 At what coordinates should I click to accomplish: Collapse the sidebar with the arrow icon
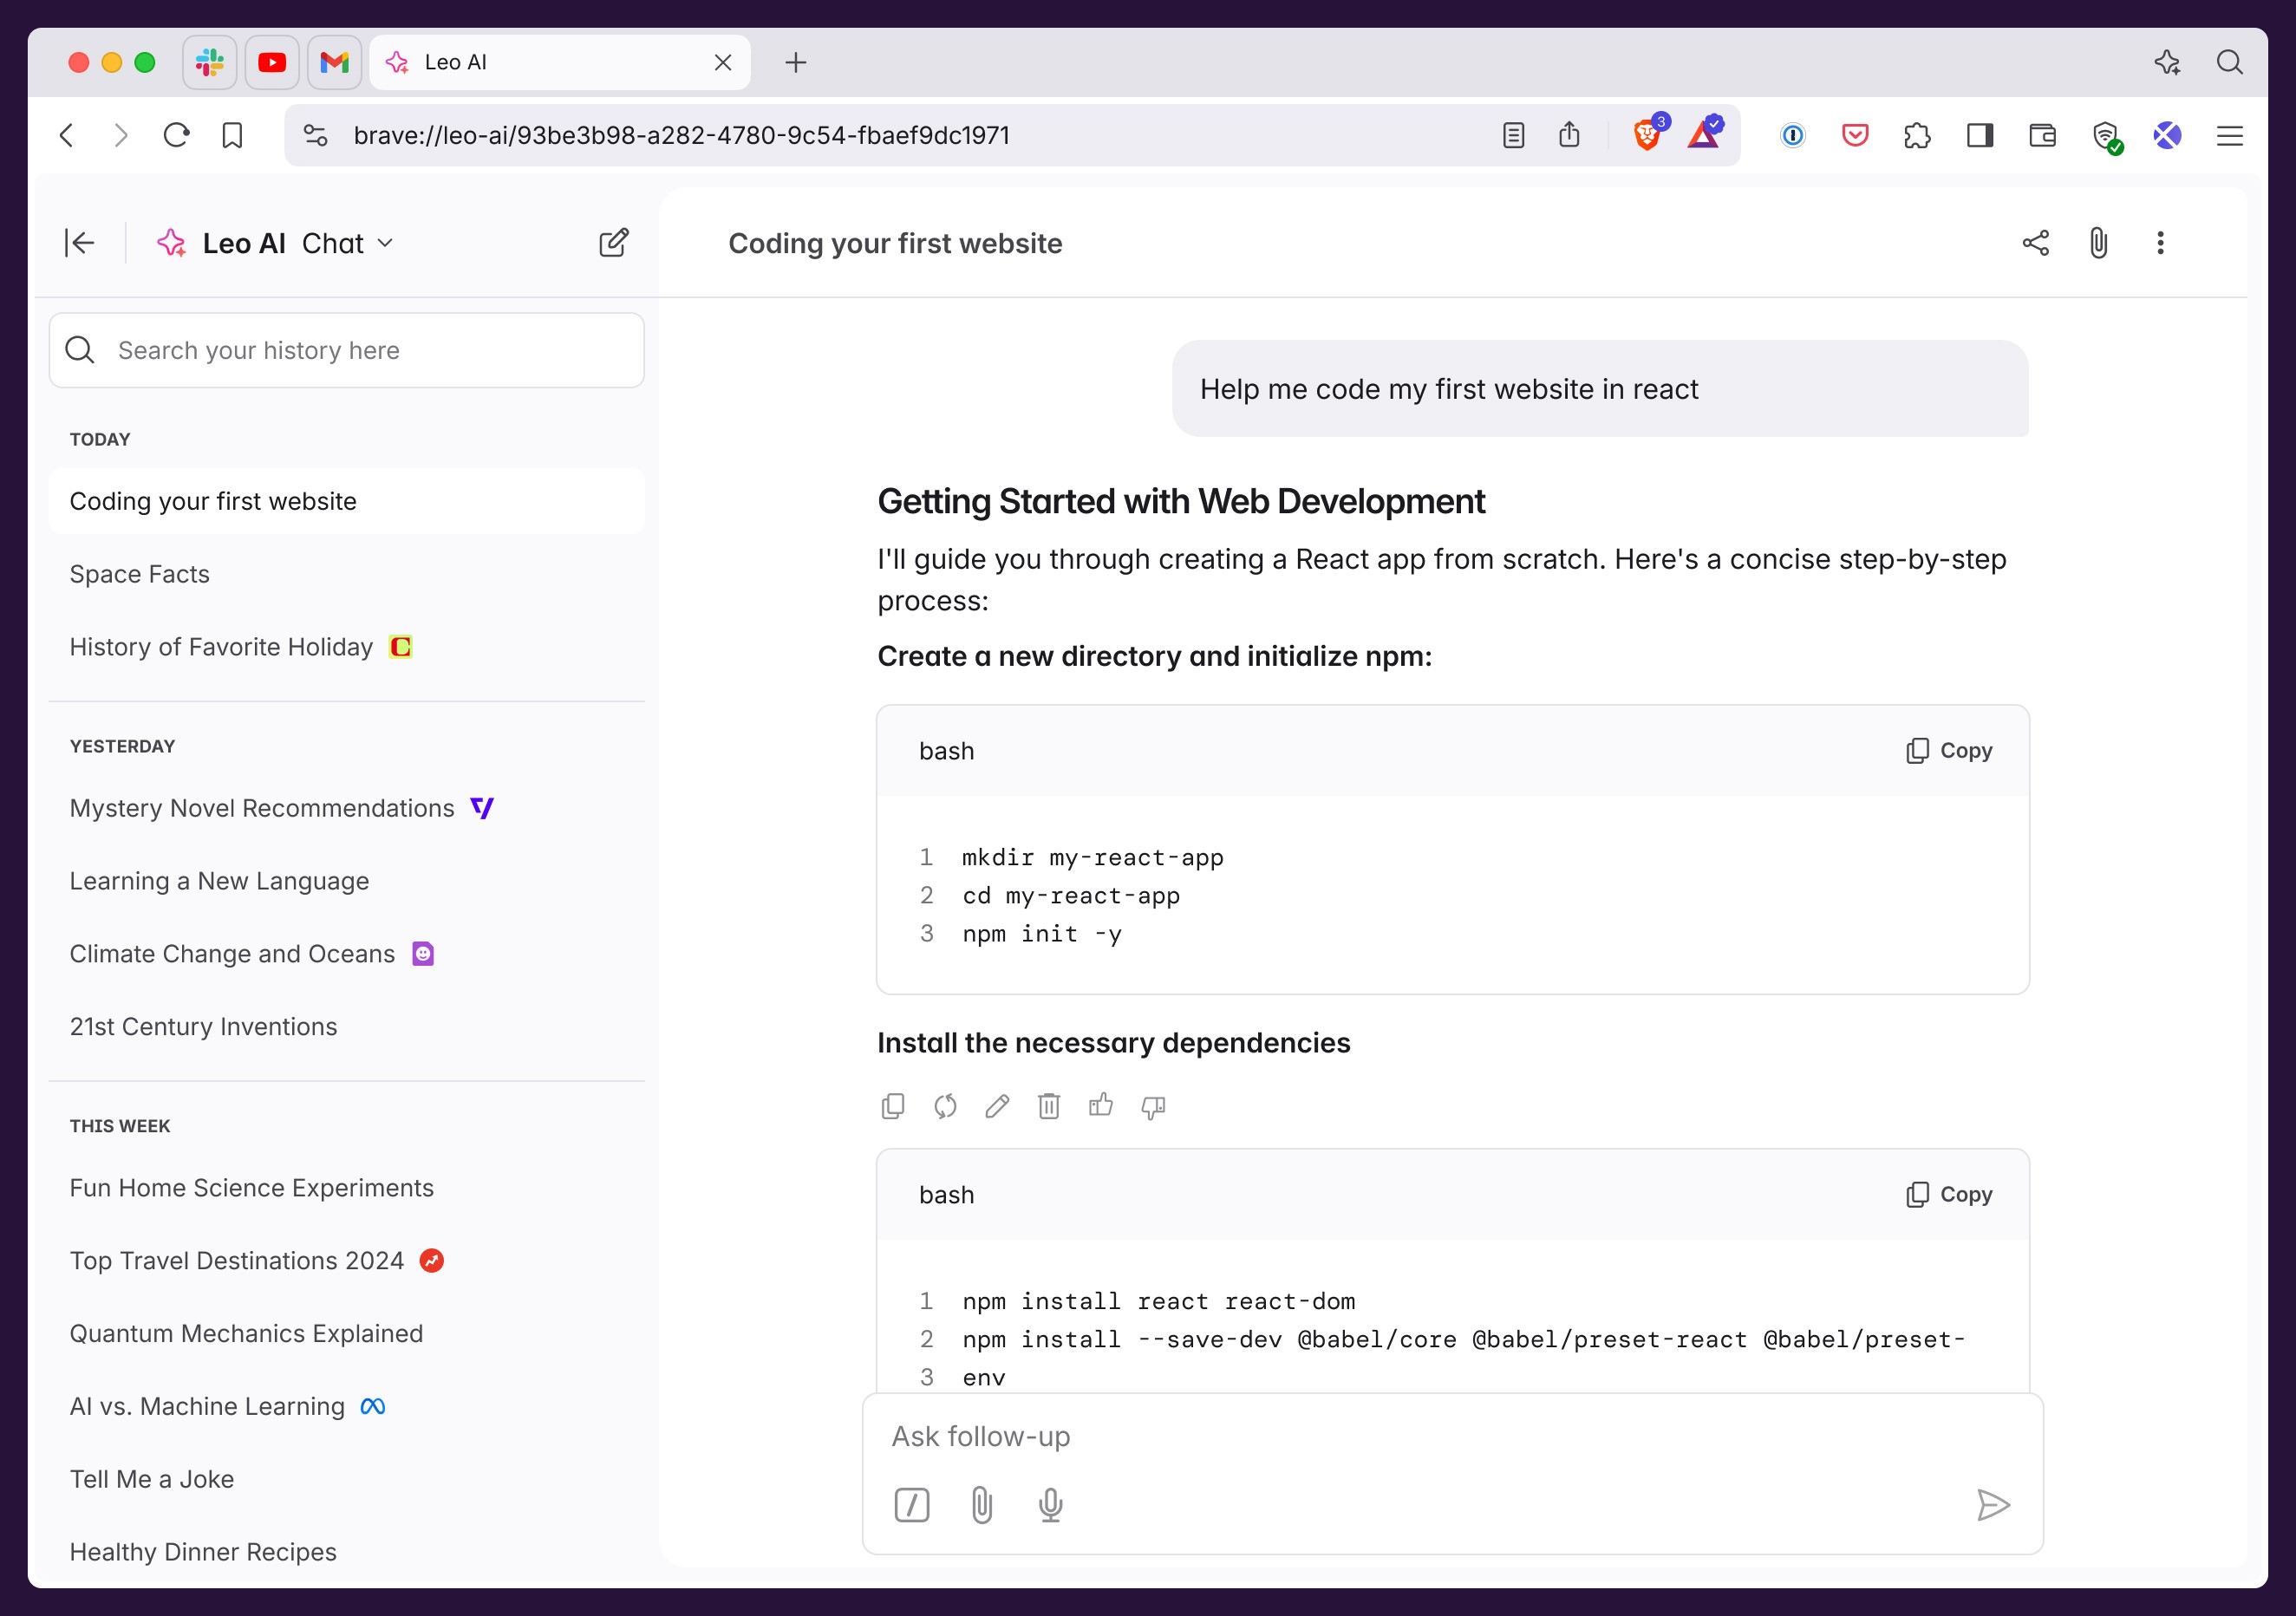[x=79, y=243]
